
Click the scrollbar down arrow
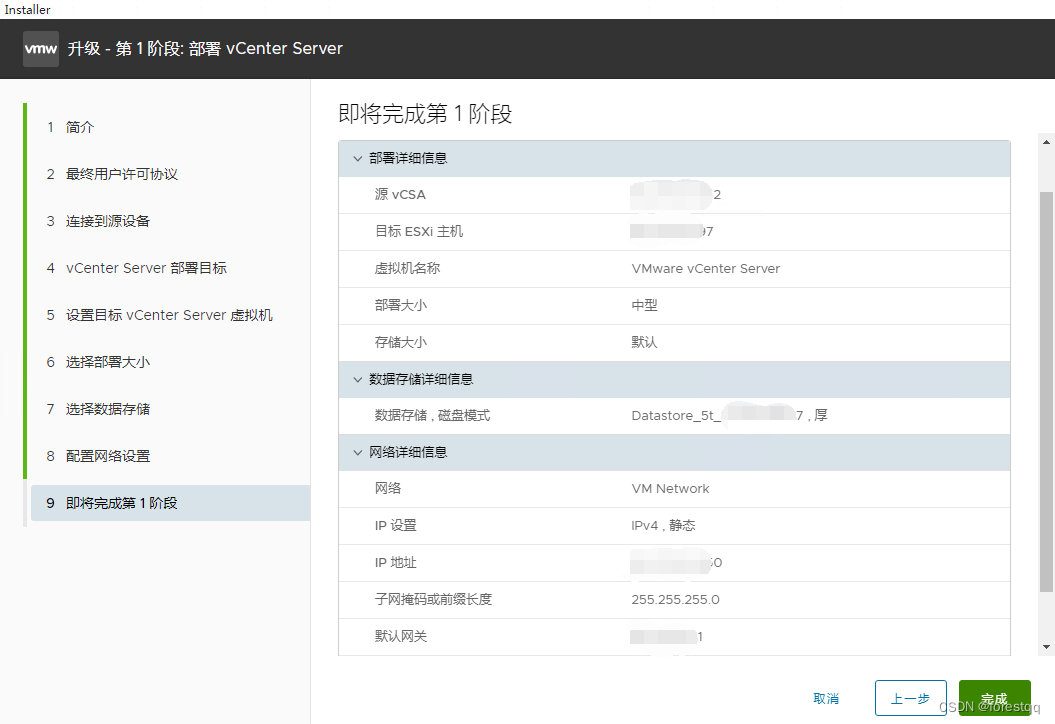[x=1046, y=647]
